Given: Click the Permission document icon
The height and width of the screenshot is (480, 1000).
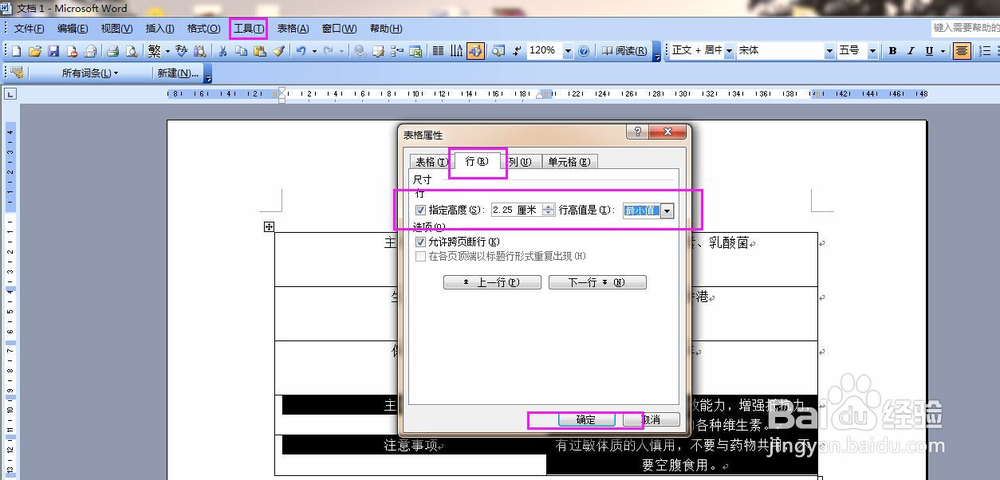Looking at the screenshot, I should pos(72,51).
